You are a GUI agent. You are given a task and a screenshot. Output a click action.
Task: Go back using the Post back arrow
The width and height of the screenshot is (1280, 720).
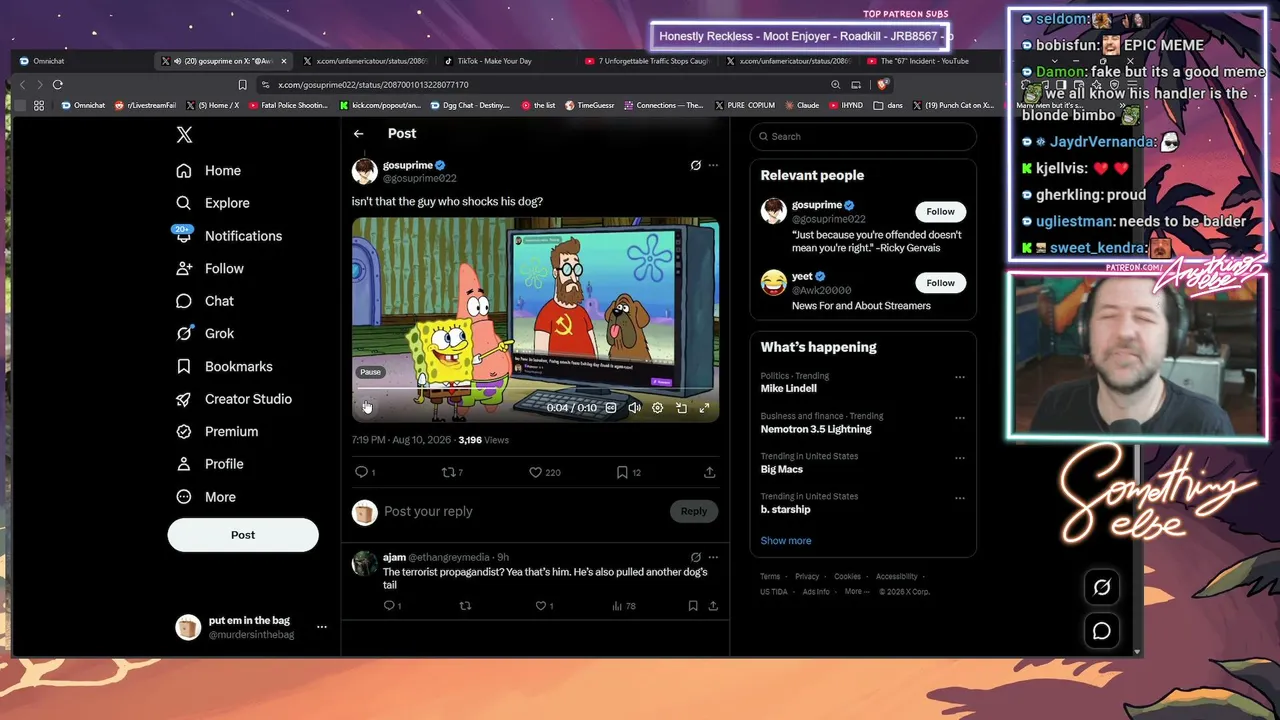point(358,134)
